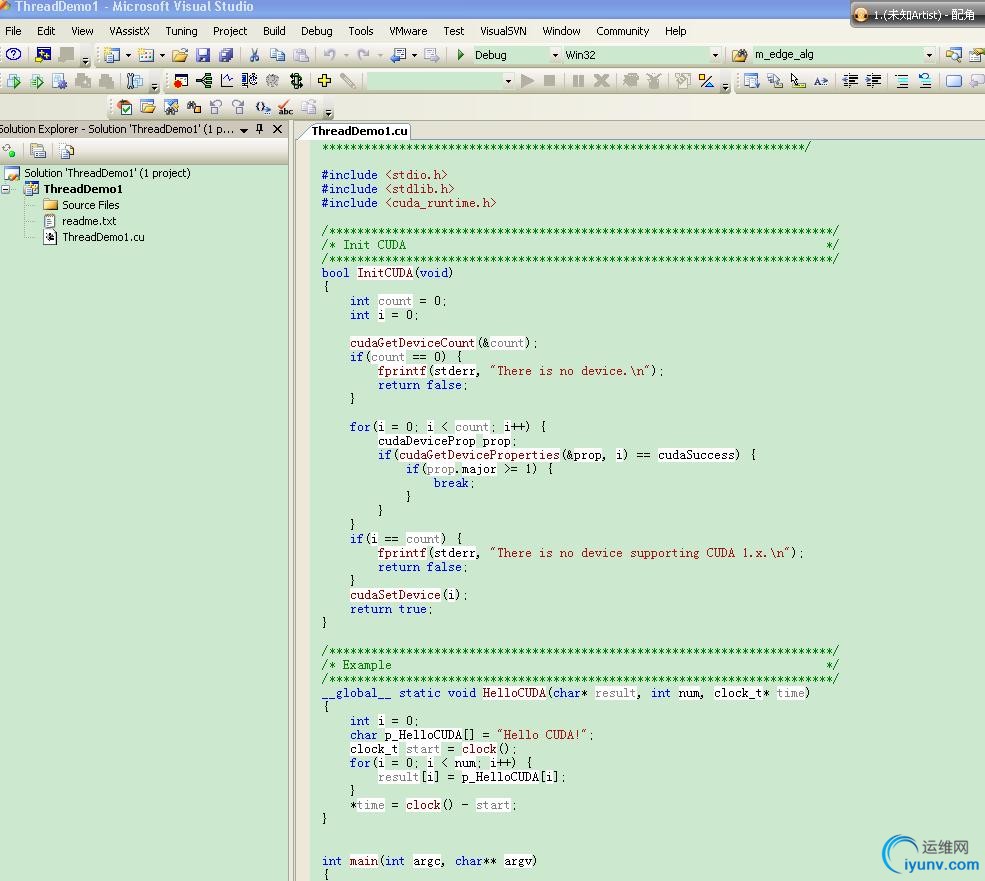Start debugging with the green play arrow
The height and width of the screenshot is (881, 985).
pos(460,55)
